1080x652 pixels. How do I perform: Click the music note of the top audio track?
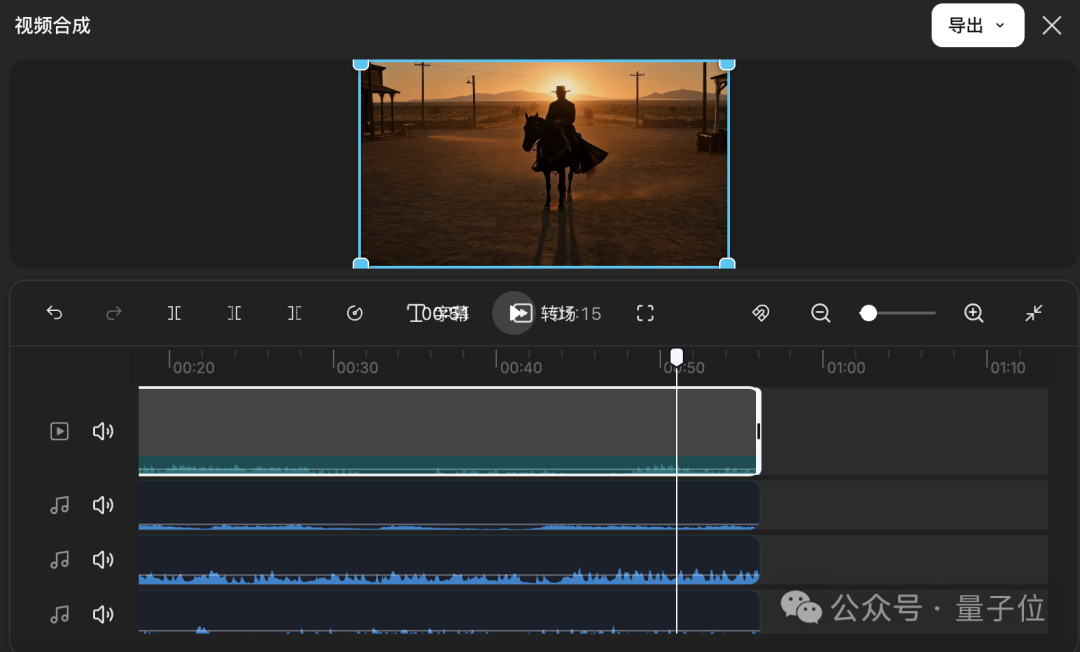[59, 505]
